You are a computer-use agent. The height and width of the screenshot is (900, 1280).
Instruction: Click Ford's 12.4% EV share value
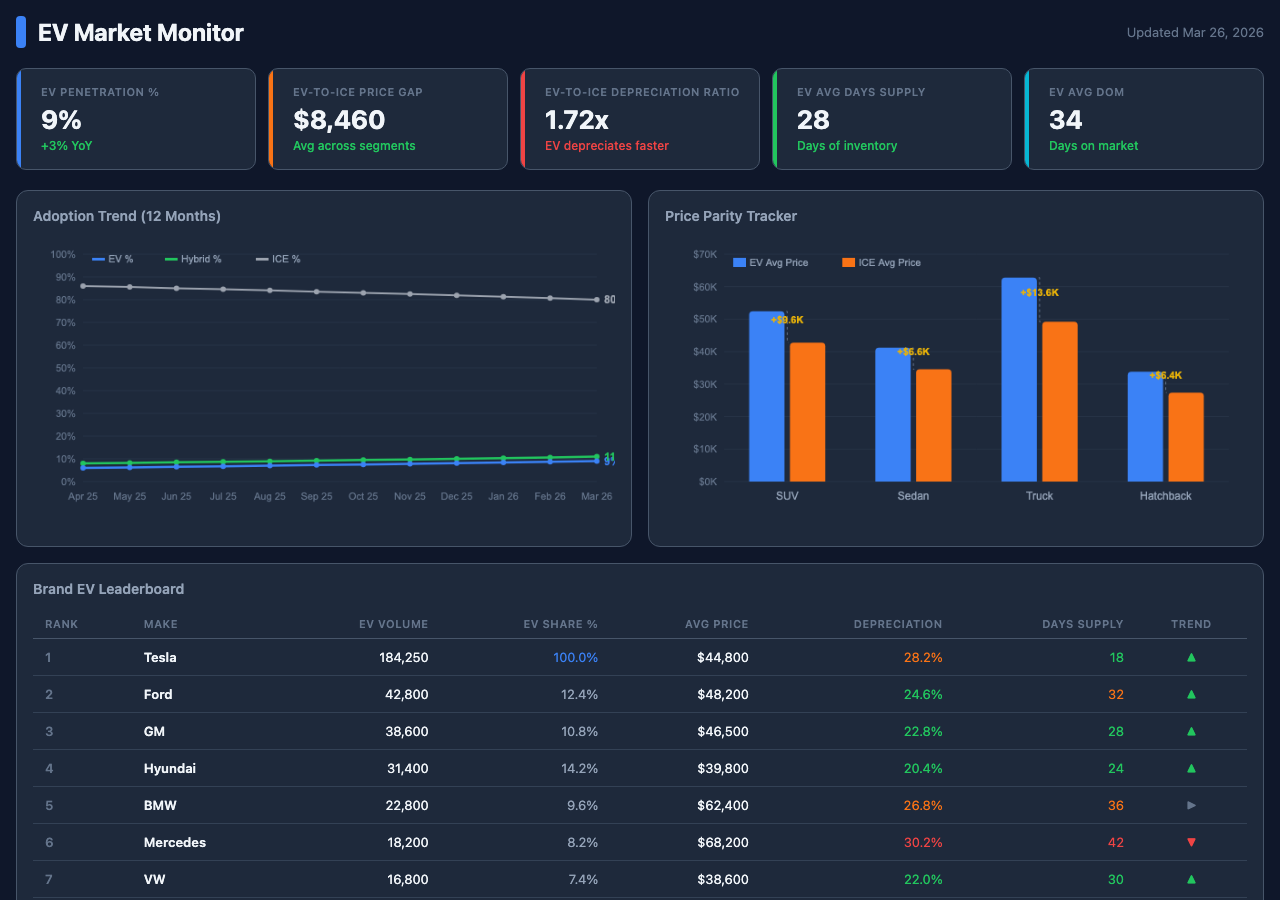click(580, 695)
